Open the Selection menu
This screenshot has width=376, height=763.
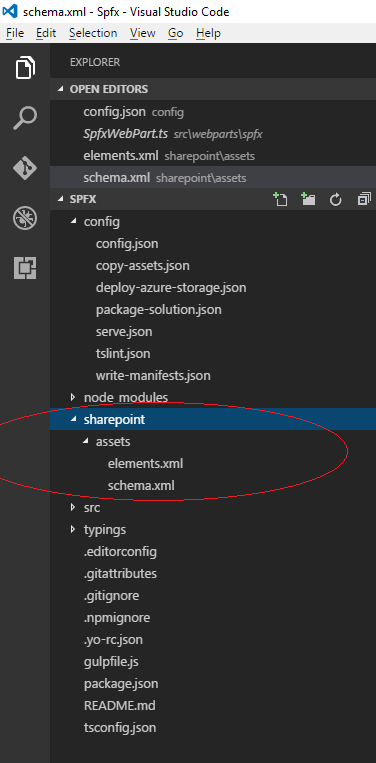(x=93, y=33)
